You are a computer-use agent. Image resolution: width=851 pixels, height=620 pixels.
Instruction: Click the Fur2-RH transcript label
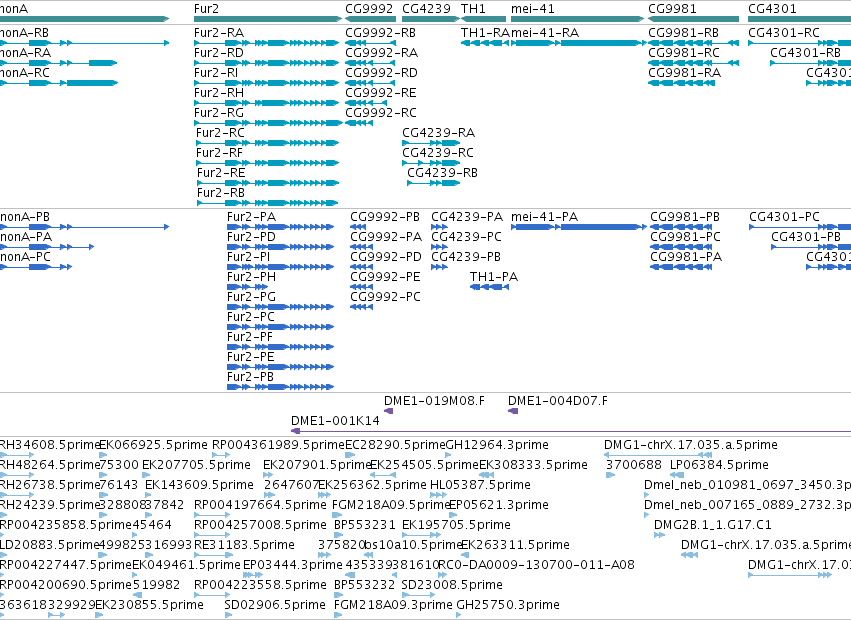click(219, 93)
